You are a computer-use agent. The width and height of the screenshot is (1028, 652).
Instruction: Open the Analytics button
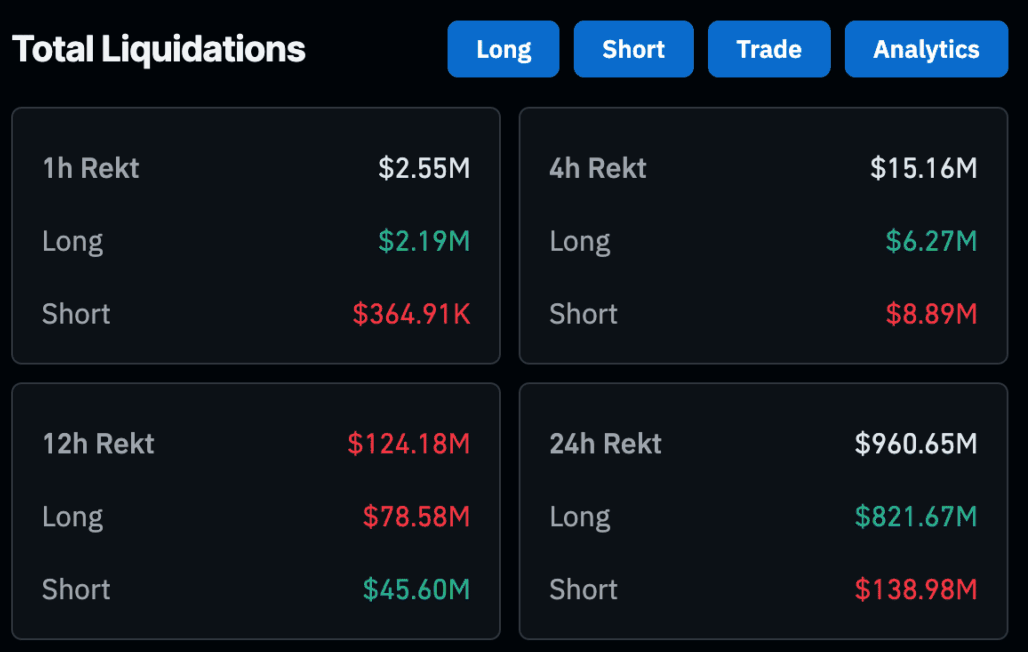(x=926, y=48)
